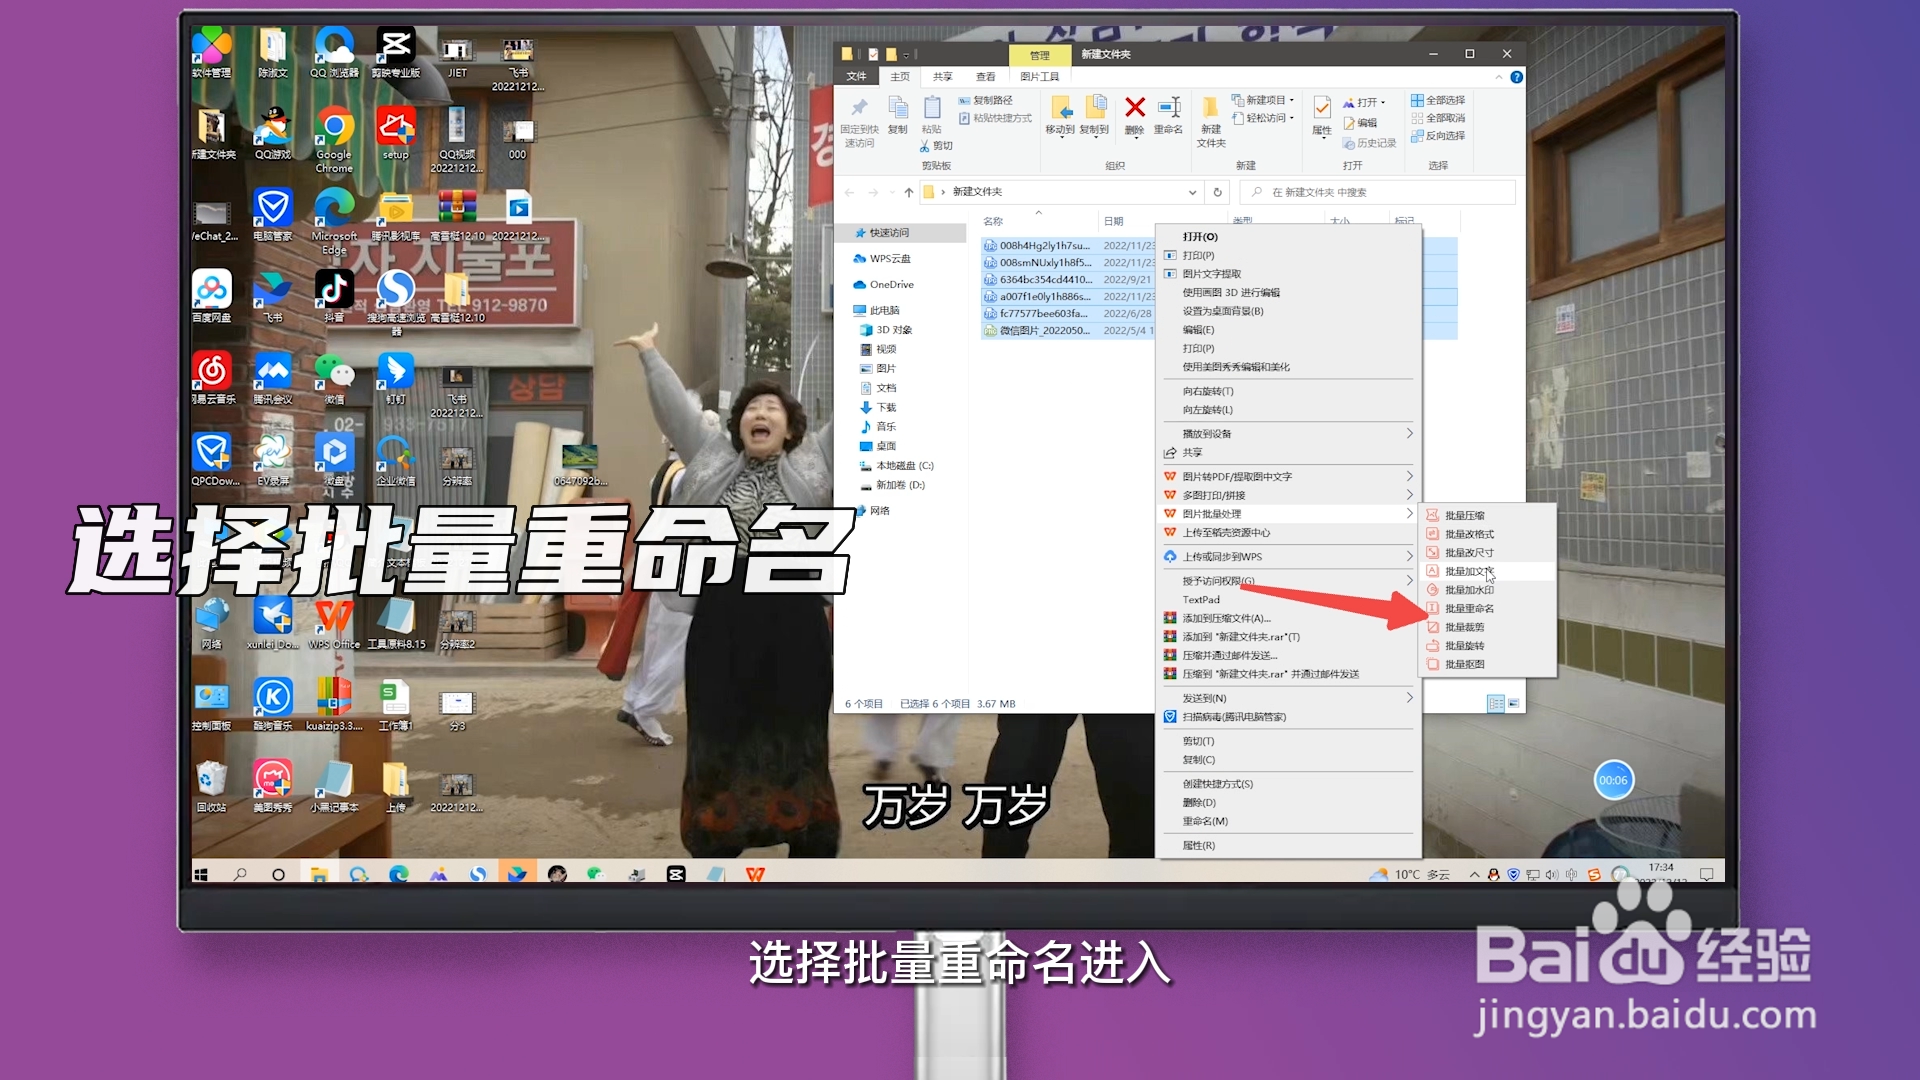The image size is (1920, 1080).
Task: Click 全部选择 select all in ribbon
Action: pos(1438,100)
